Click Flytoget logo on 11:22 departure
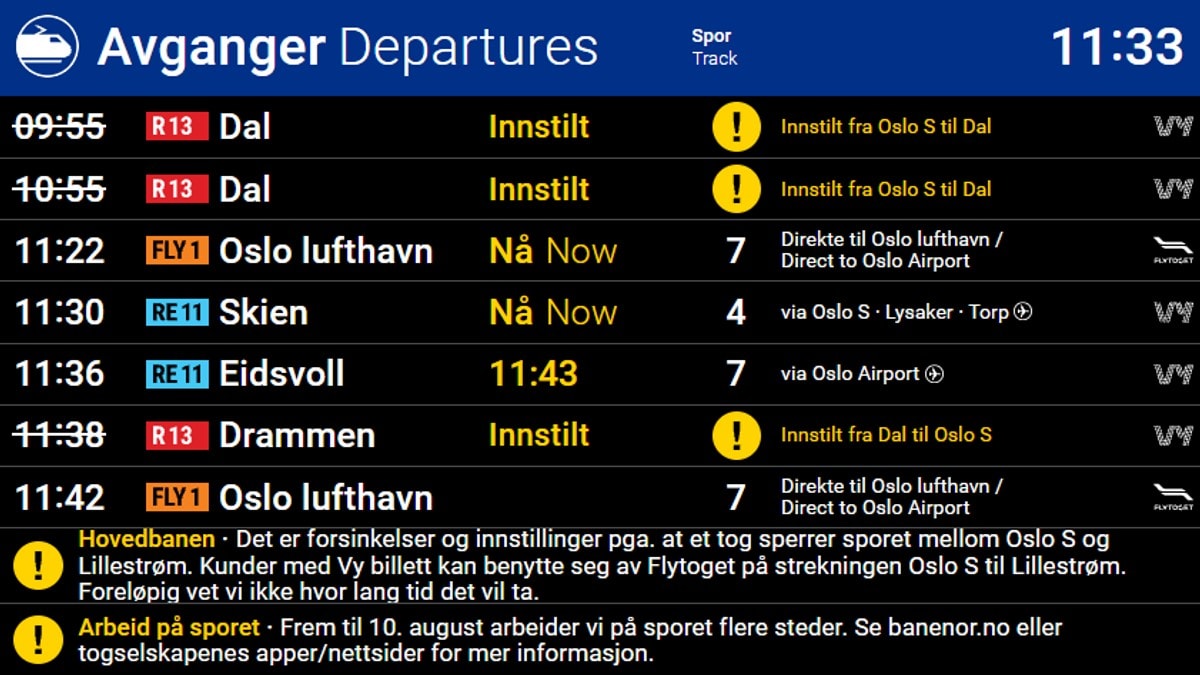This screenshot has height=675, width=1200. coord(1173,251)
